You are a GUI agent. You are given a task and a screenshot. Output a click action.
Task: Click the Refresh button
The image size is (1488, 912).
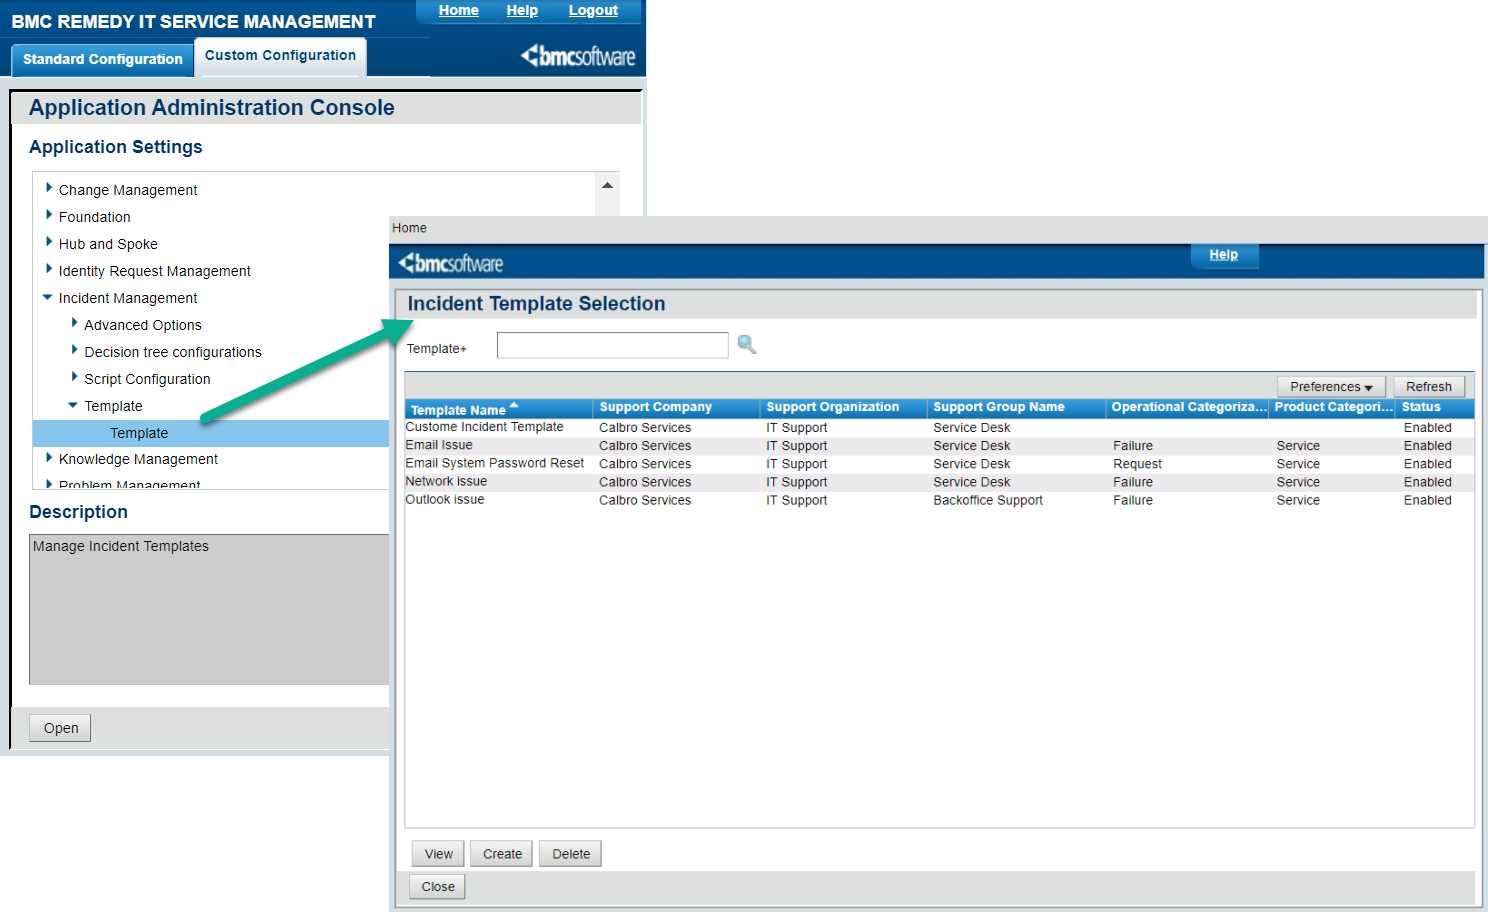1429,387
